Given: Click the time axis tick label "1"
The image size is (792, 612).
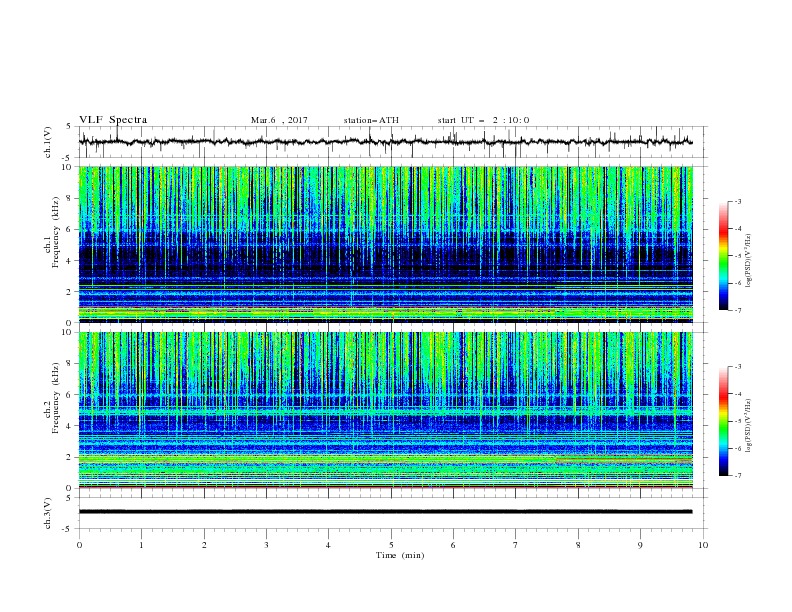Looking at the screenshot, I should pos(141,545).
